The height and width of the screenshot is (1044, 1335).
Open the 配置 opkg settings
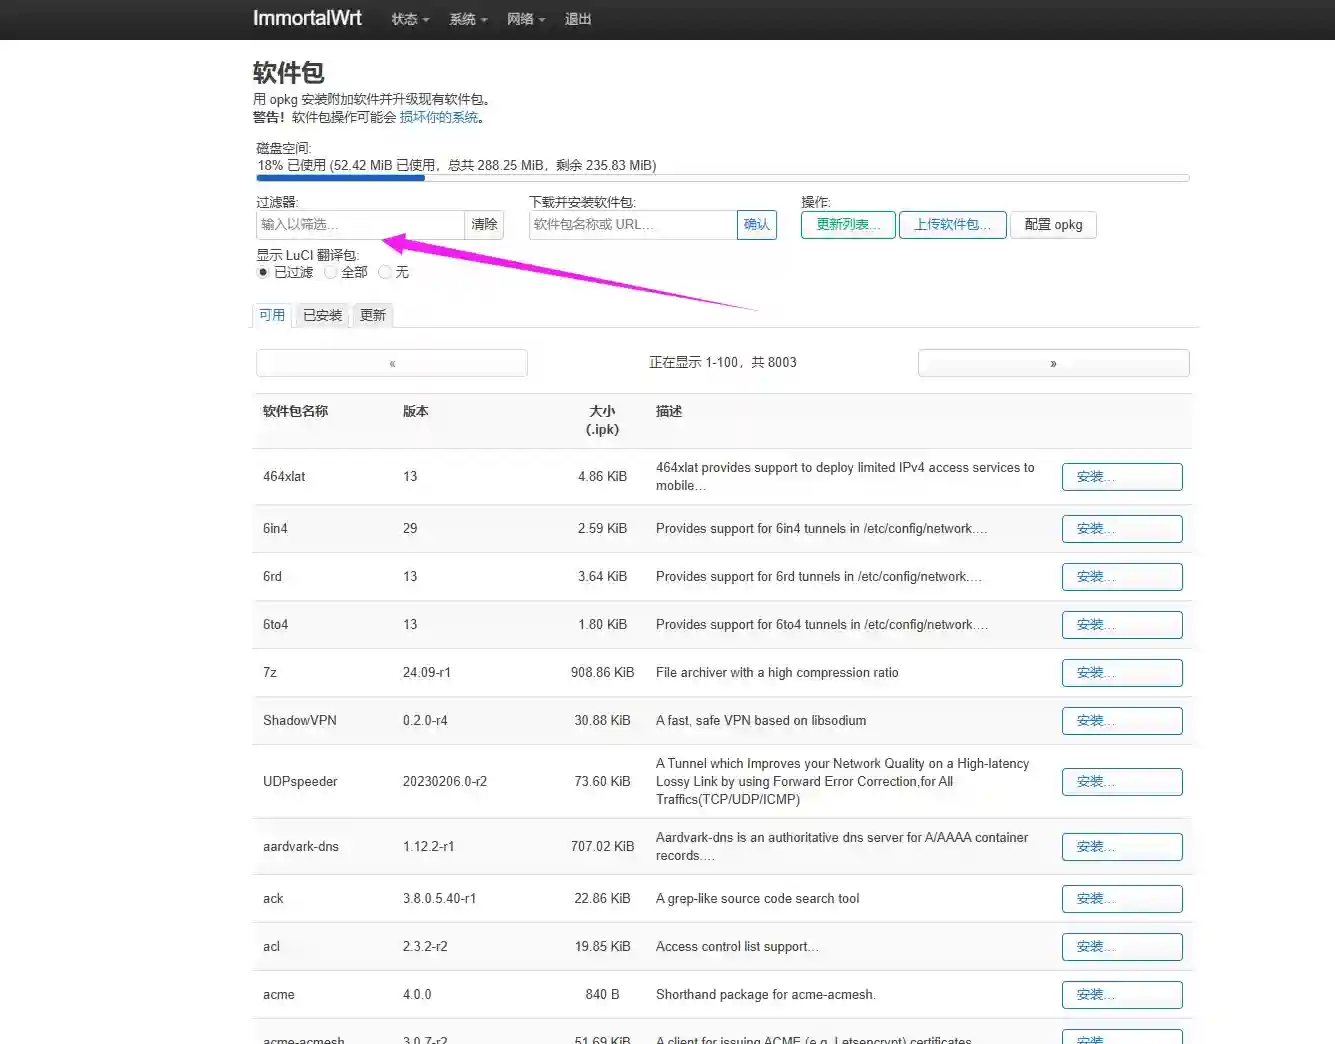1053,224
